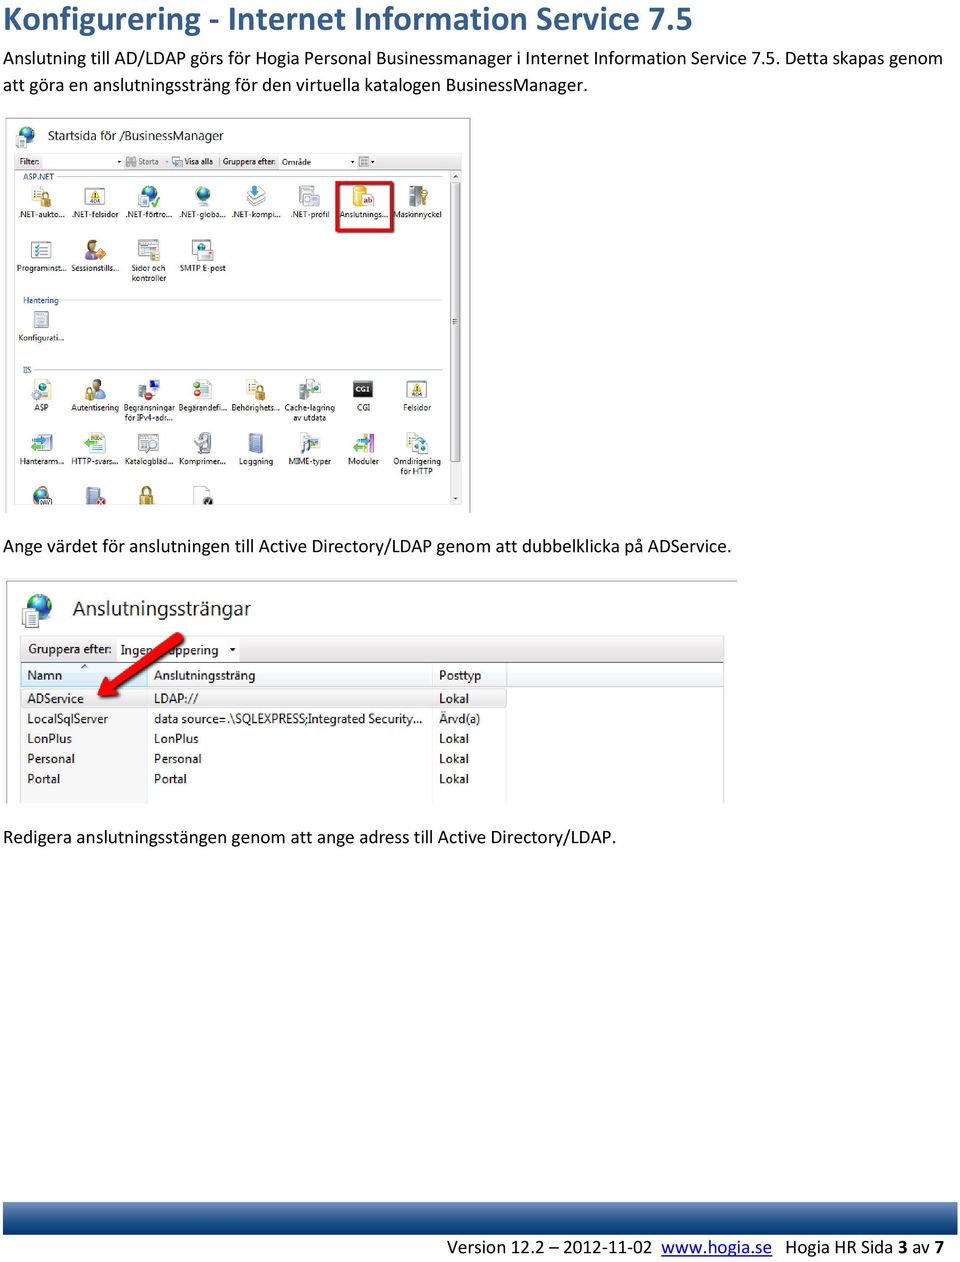The height and width of the screenshot is (1262, 960).
Task: Click the data source=.\SQLEXPRESS connection string
Action: tap(288, 718)
